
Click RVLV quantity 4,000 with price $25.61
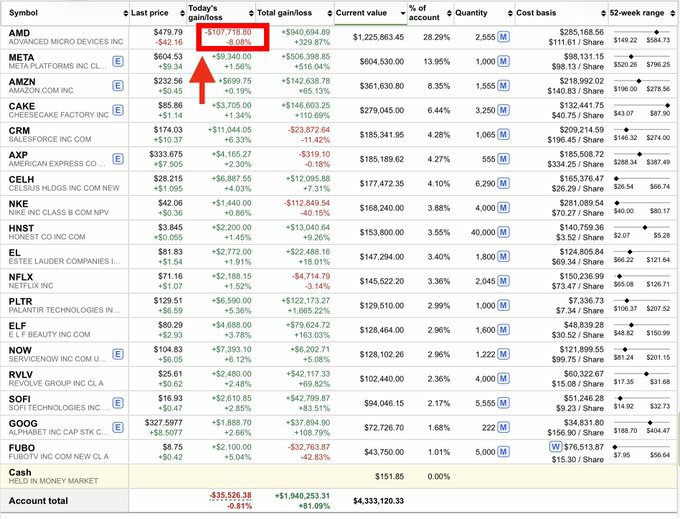485,379
